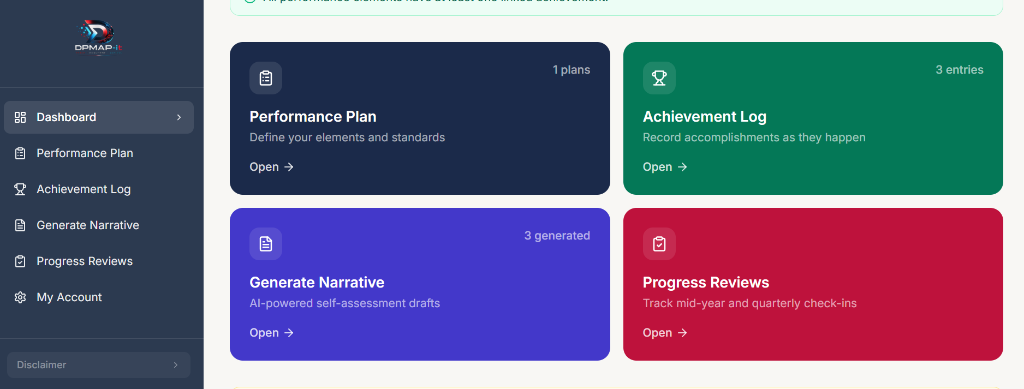The width and height of the screenshot is (1024, 389).
Task: Click the Performance Plan clipboard icon in the sidebar
Action: pos(20,153)
